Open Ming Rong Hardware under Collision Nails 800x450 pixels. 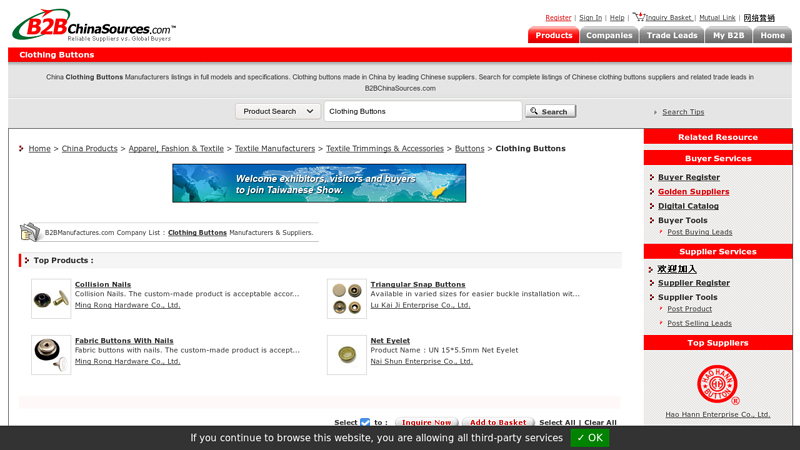point(128,305)
